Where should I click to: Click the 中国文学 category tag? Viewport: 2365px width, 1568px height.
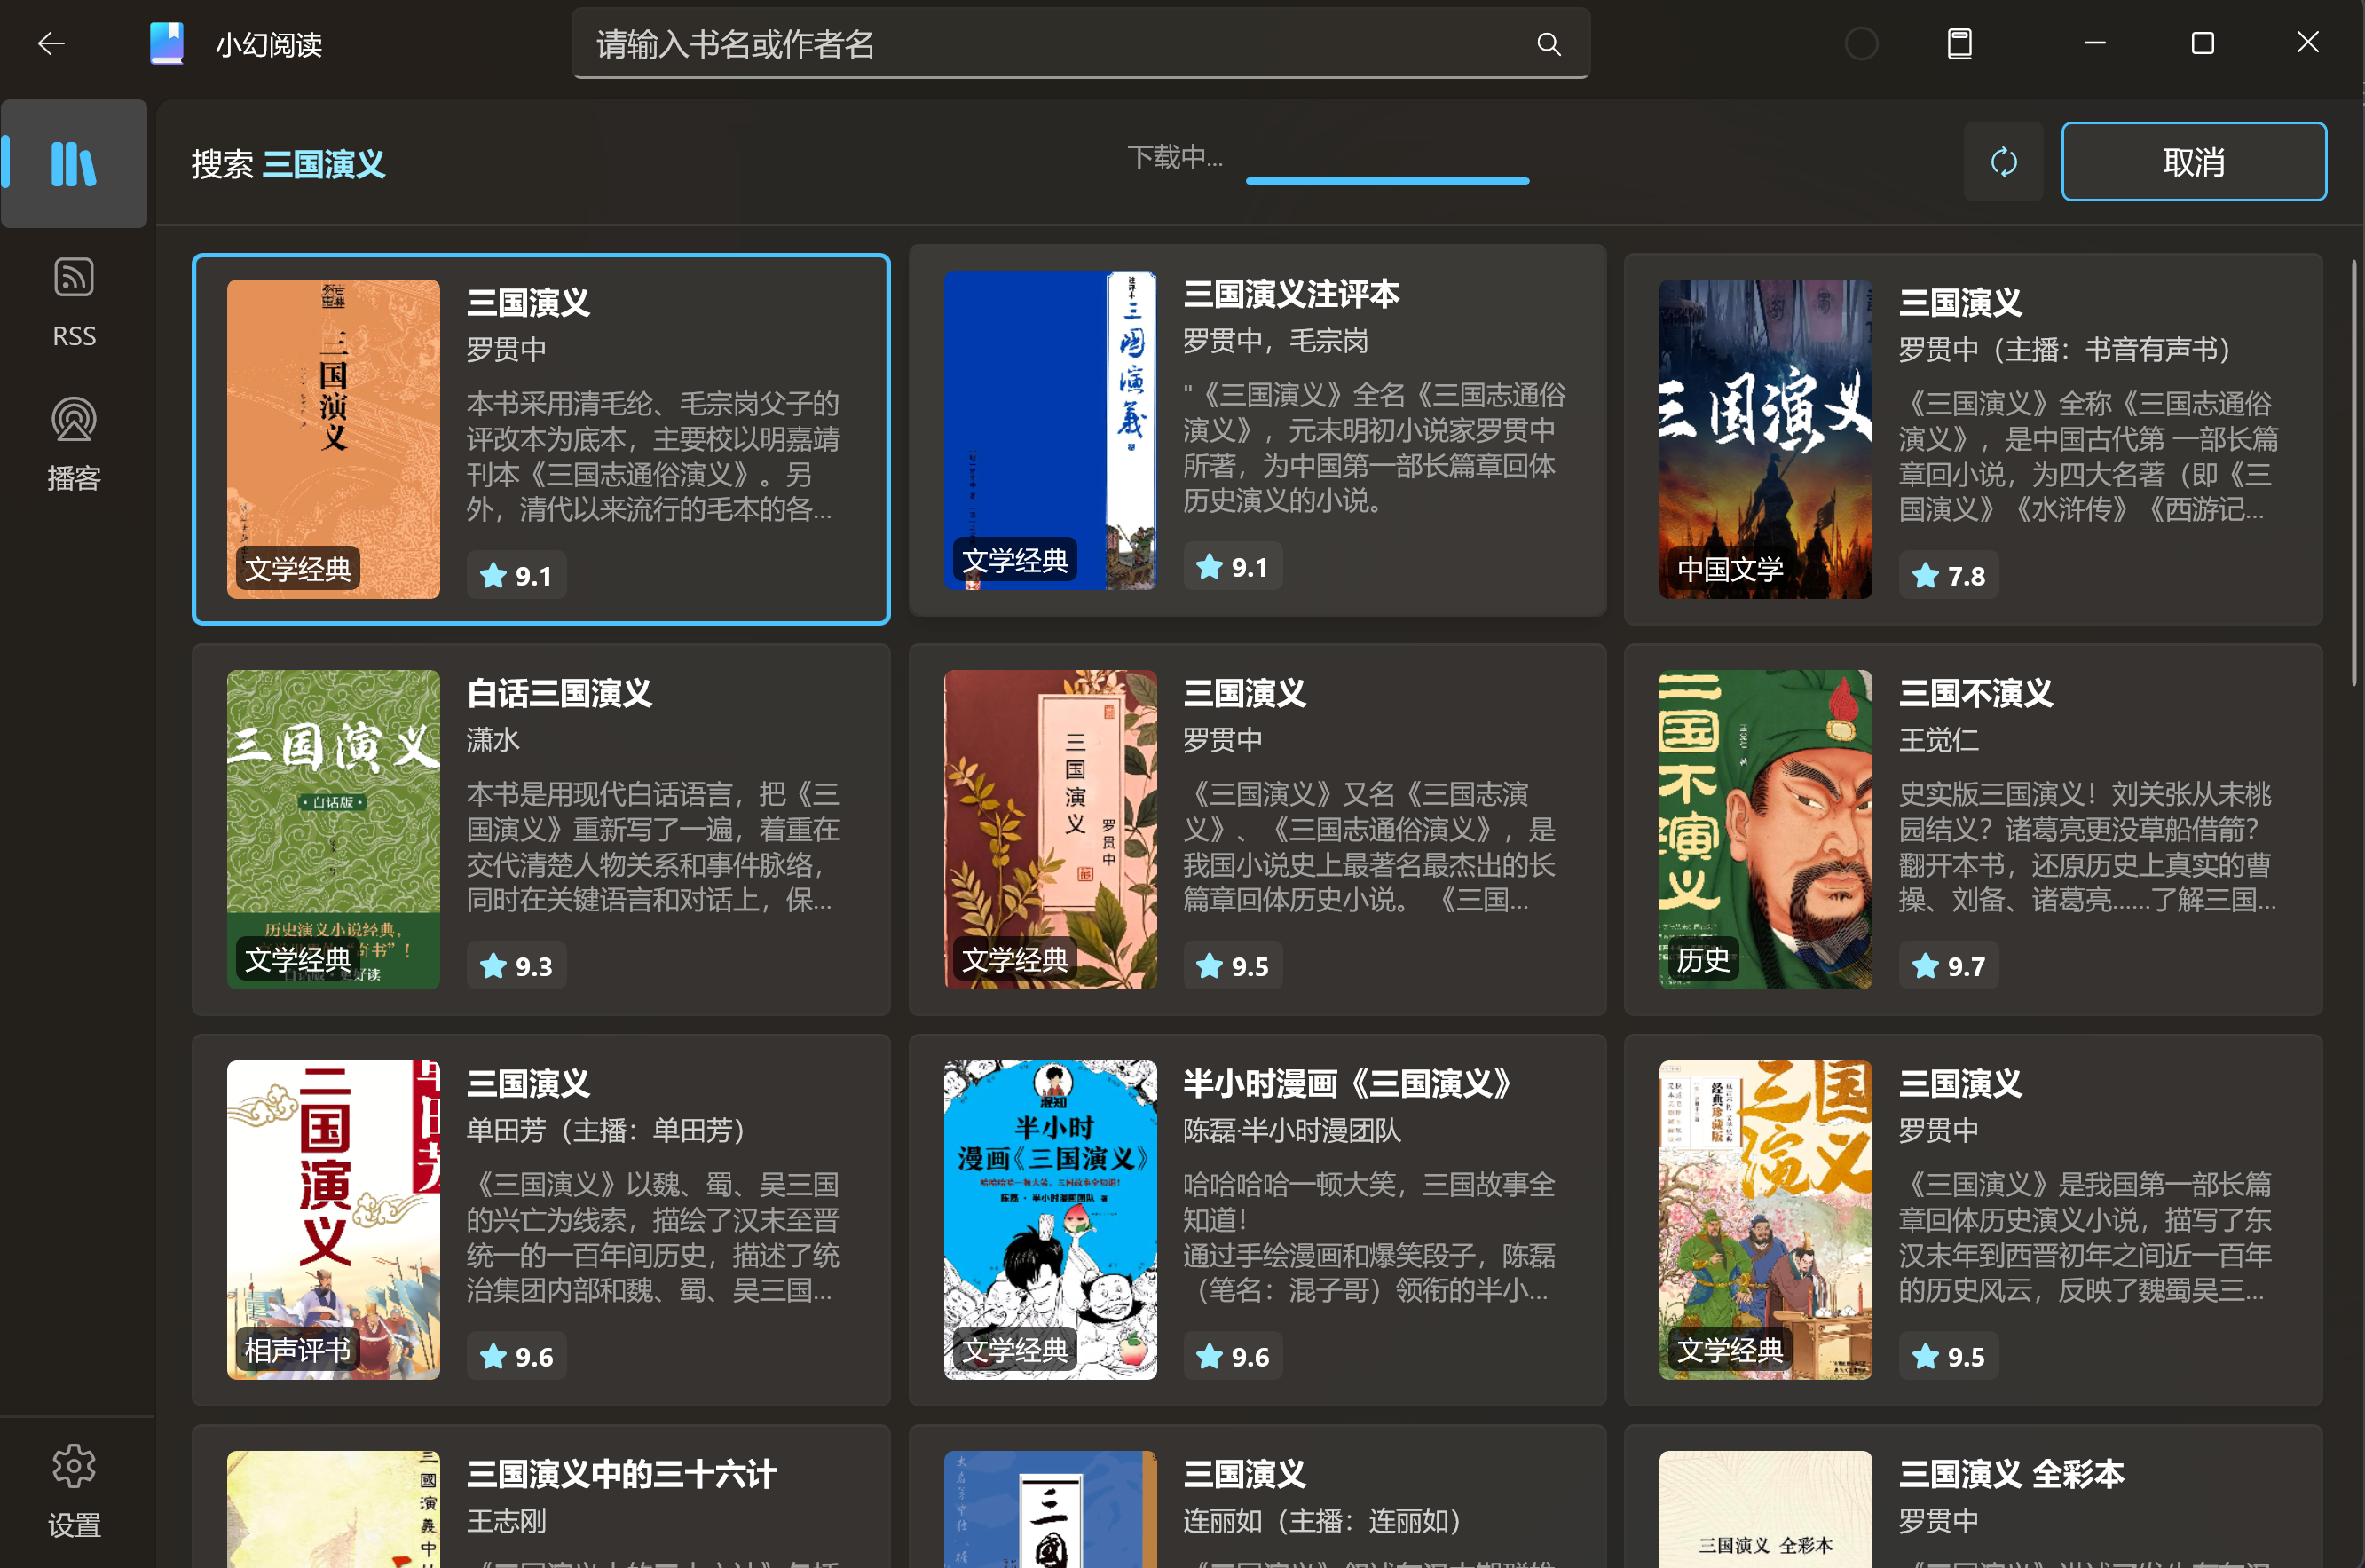click(x=1731, y=569)
